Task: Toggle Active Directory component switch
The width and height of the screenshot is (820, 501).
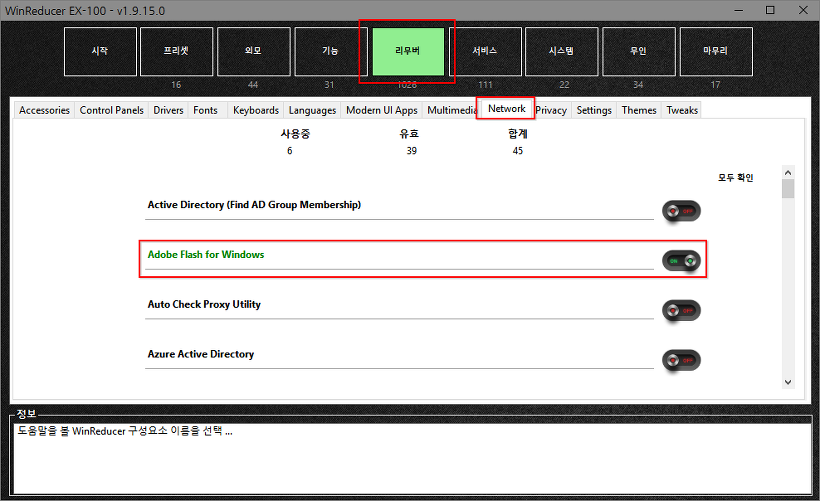Action: pos(681,211)
